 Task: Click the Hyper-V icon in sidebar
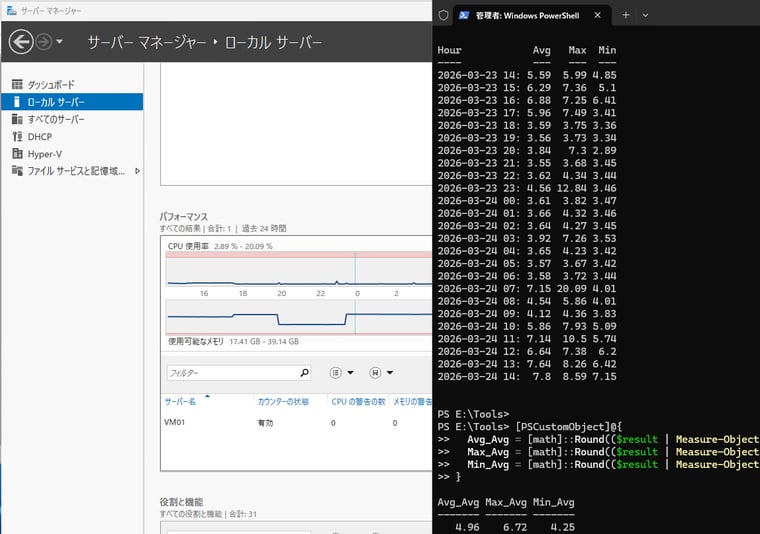[x=17, y=154]
